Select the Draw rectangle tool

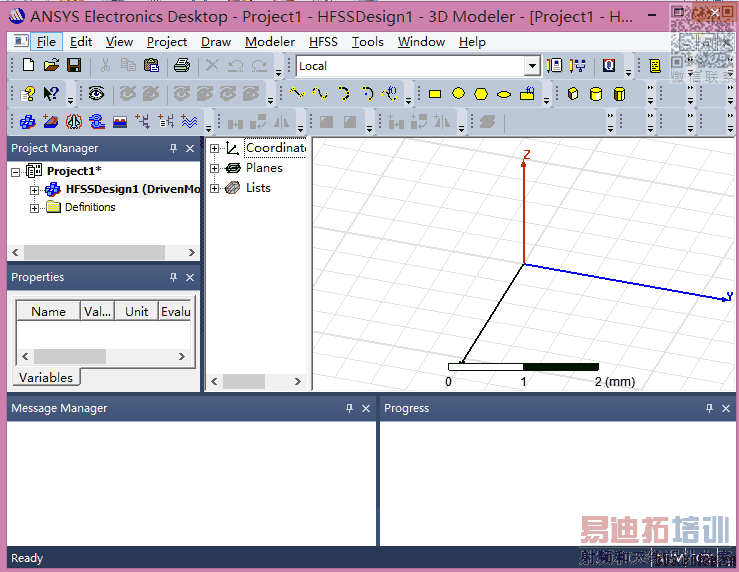(435, 94)
